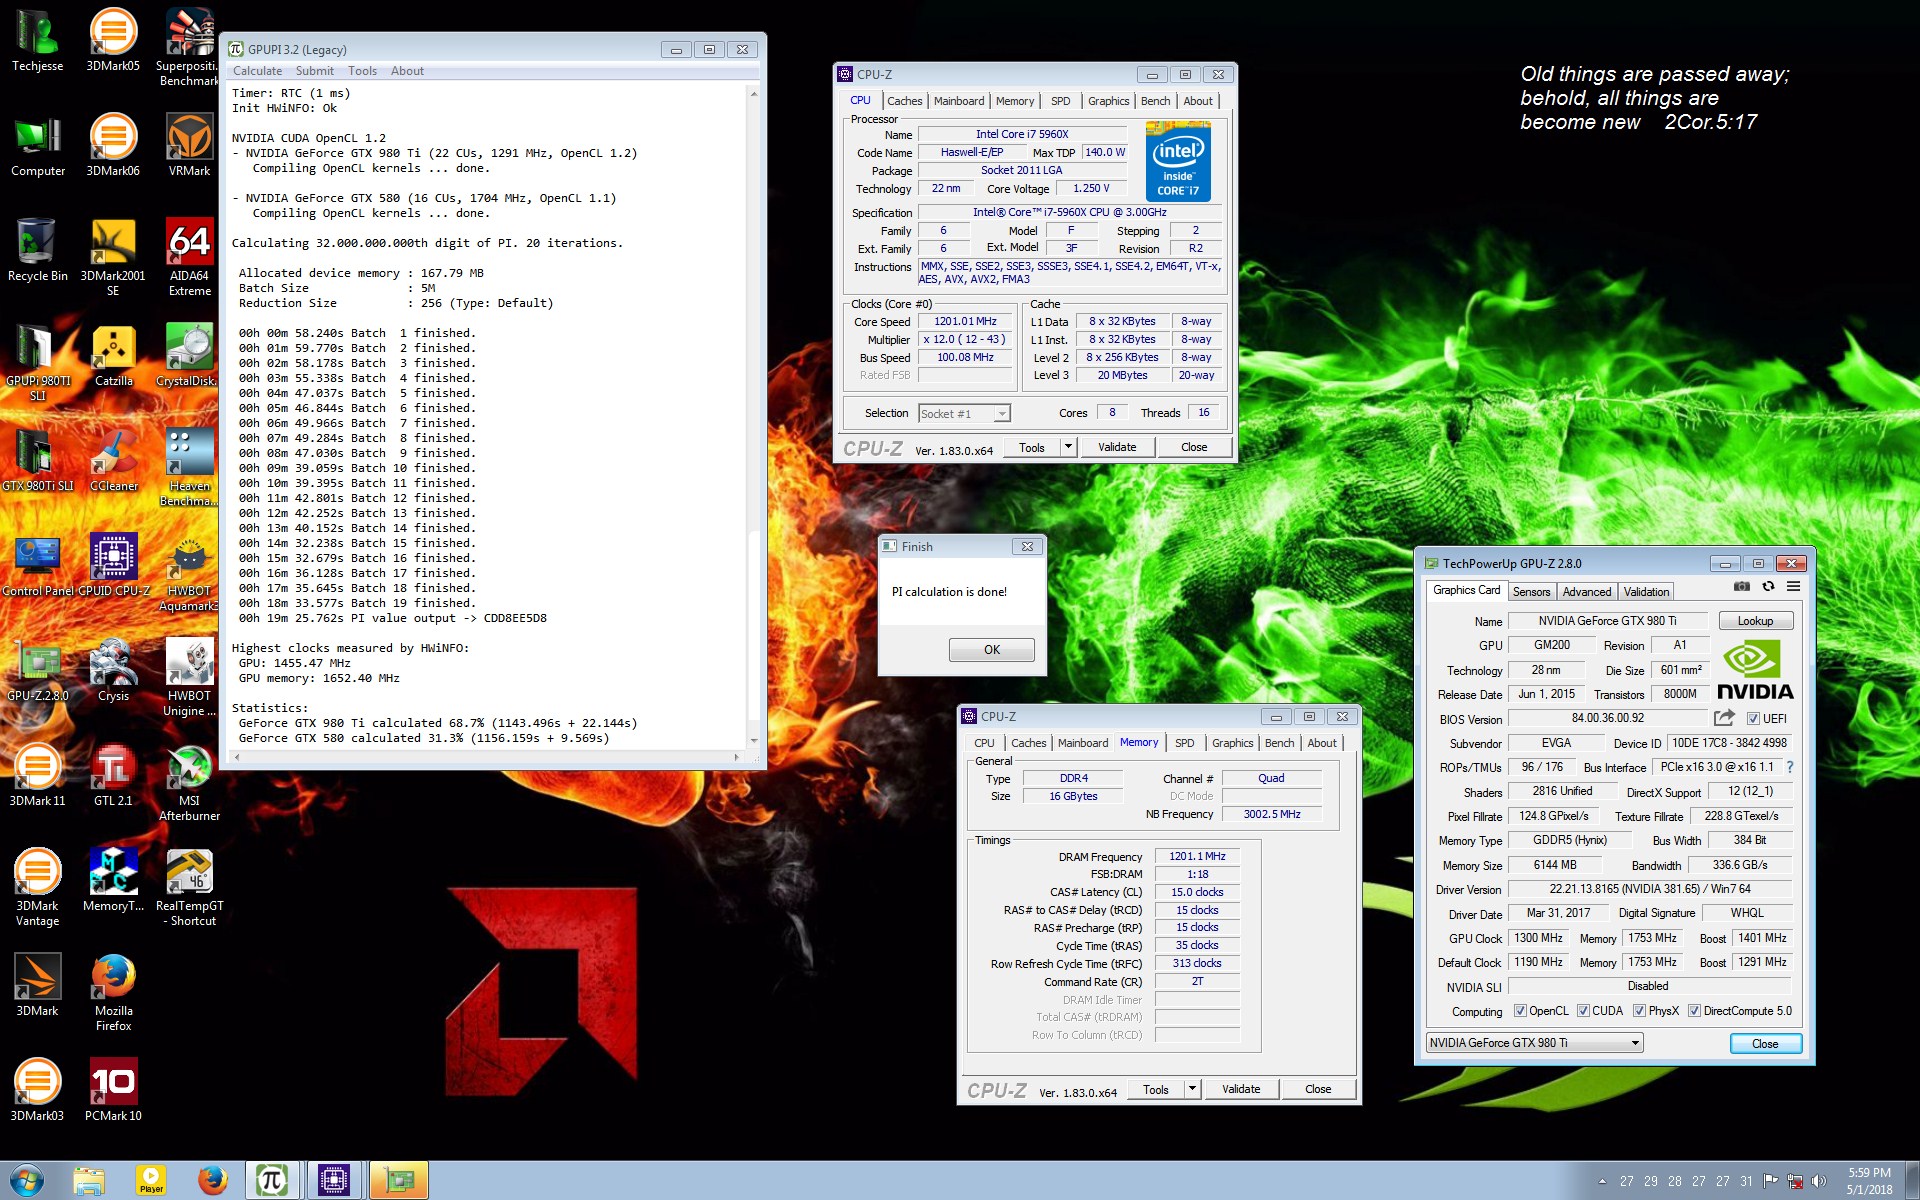Click NVIDIA logo in GPU-Z
Image resolution: width=1920 pixels, height=1200 pixels.
tap(1755, 670)
